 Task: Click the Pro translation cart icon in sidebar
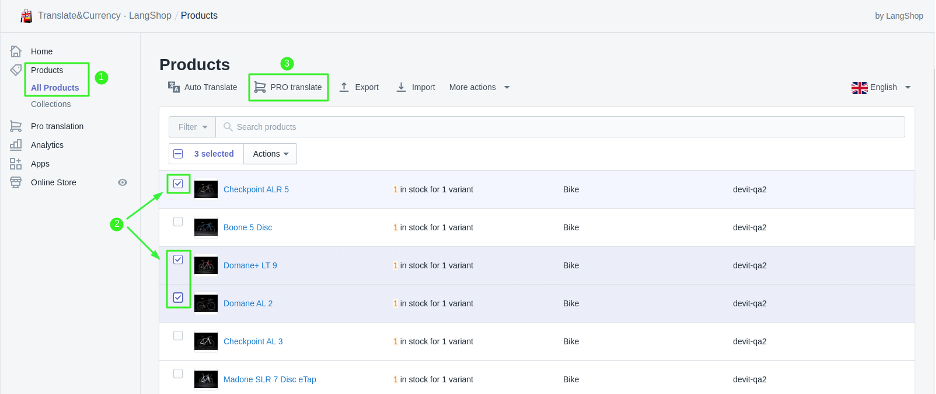point(16,126)
